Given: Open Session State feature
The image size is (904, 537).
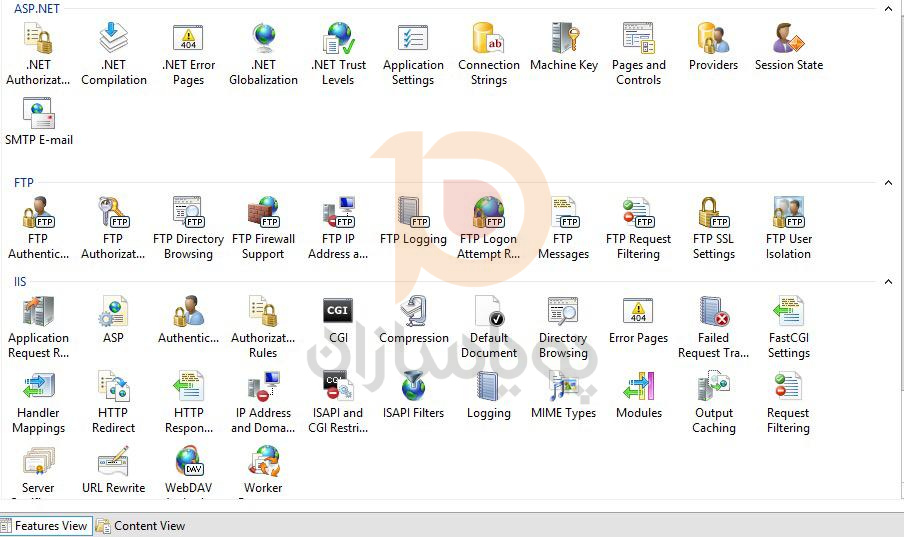Looking at the screenshot, I should [x=789, y=47].
